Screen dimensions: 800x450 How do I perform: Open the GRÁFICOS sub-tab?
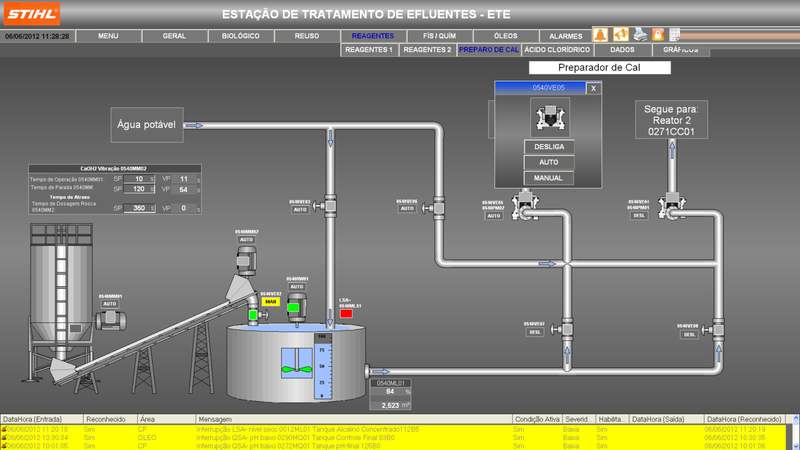681,50
